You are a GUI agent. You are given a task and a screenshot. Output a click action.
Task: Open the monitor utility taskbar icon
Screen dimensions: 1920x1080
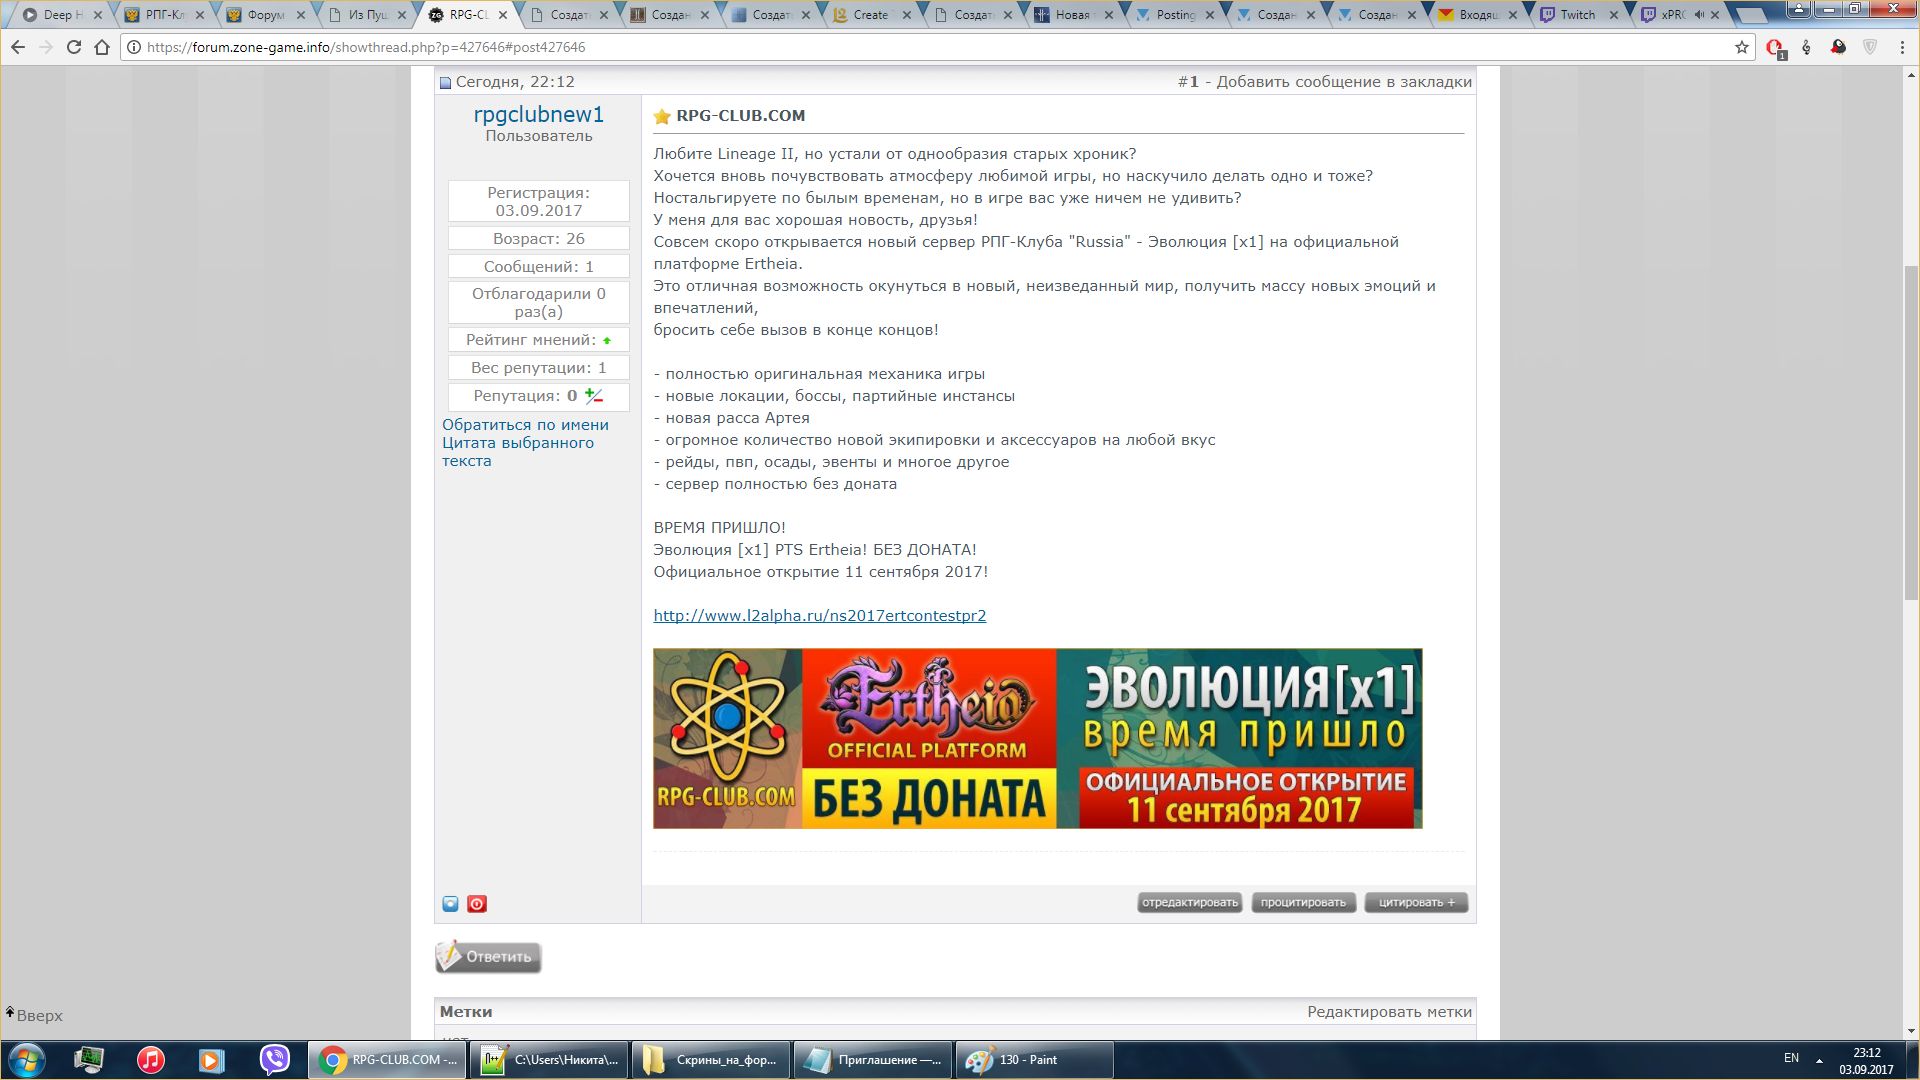tap(89, 1060)
